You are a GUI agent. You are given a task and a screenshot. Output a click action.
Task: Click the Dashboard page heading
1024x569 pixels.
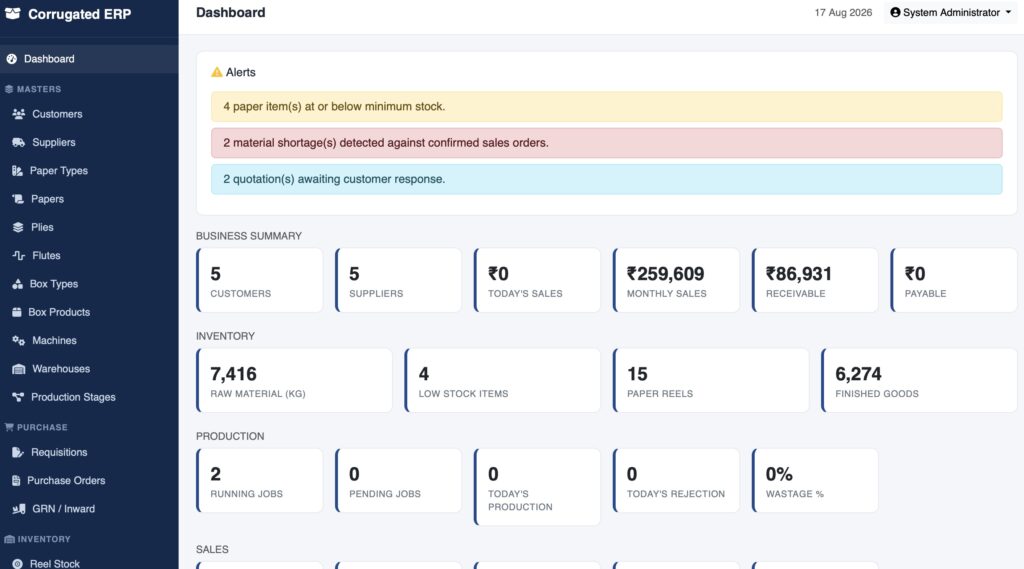(231, 12)
